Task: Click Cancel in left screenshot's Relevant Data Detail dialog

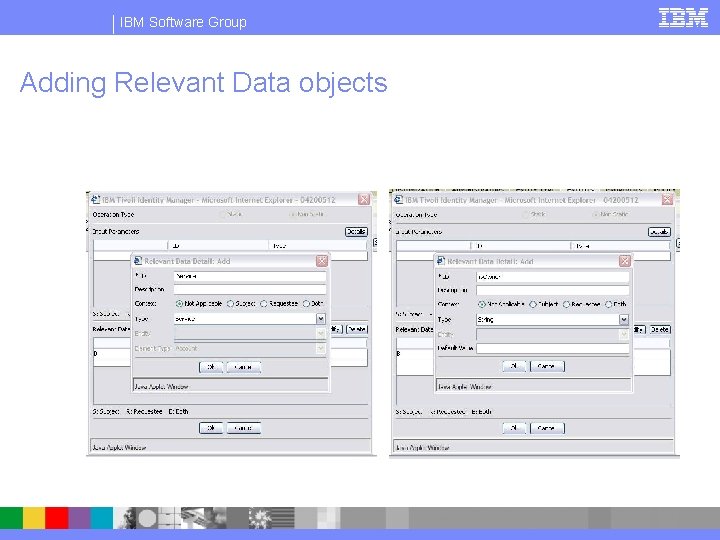Action: (x=243, y=367)
